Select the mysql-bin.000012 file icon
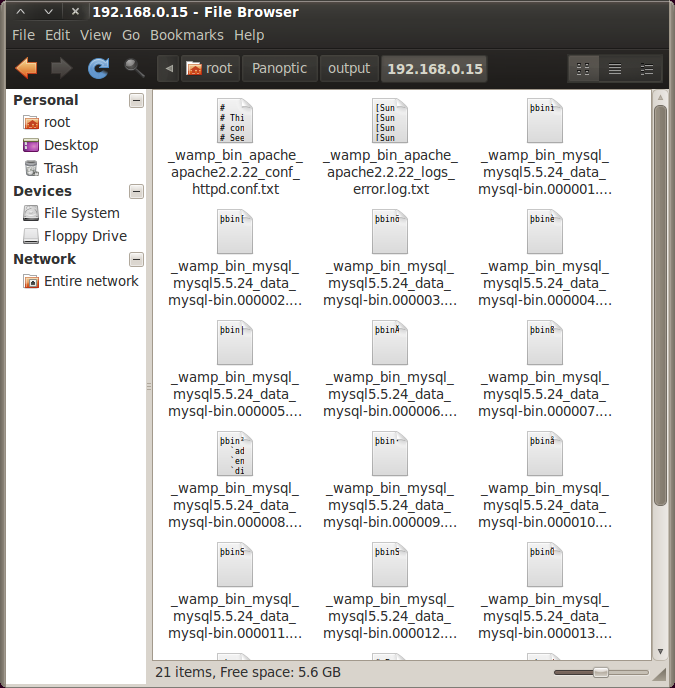Viewport: 675px width, 688px height. click(390, 565)
